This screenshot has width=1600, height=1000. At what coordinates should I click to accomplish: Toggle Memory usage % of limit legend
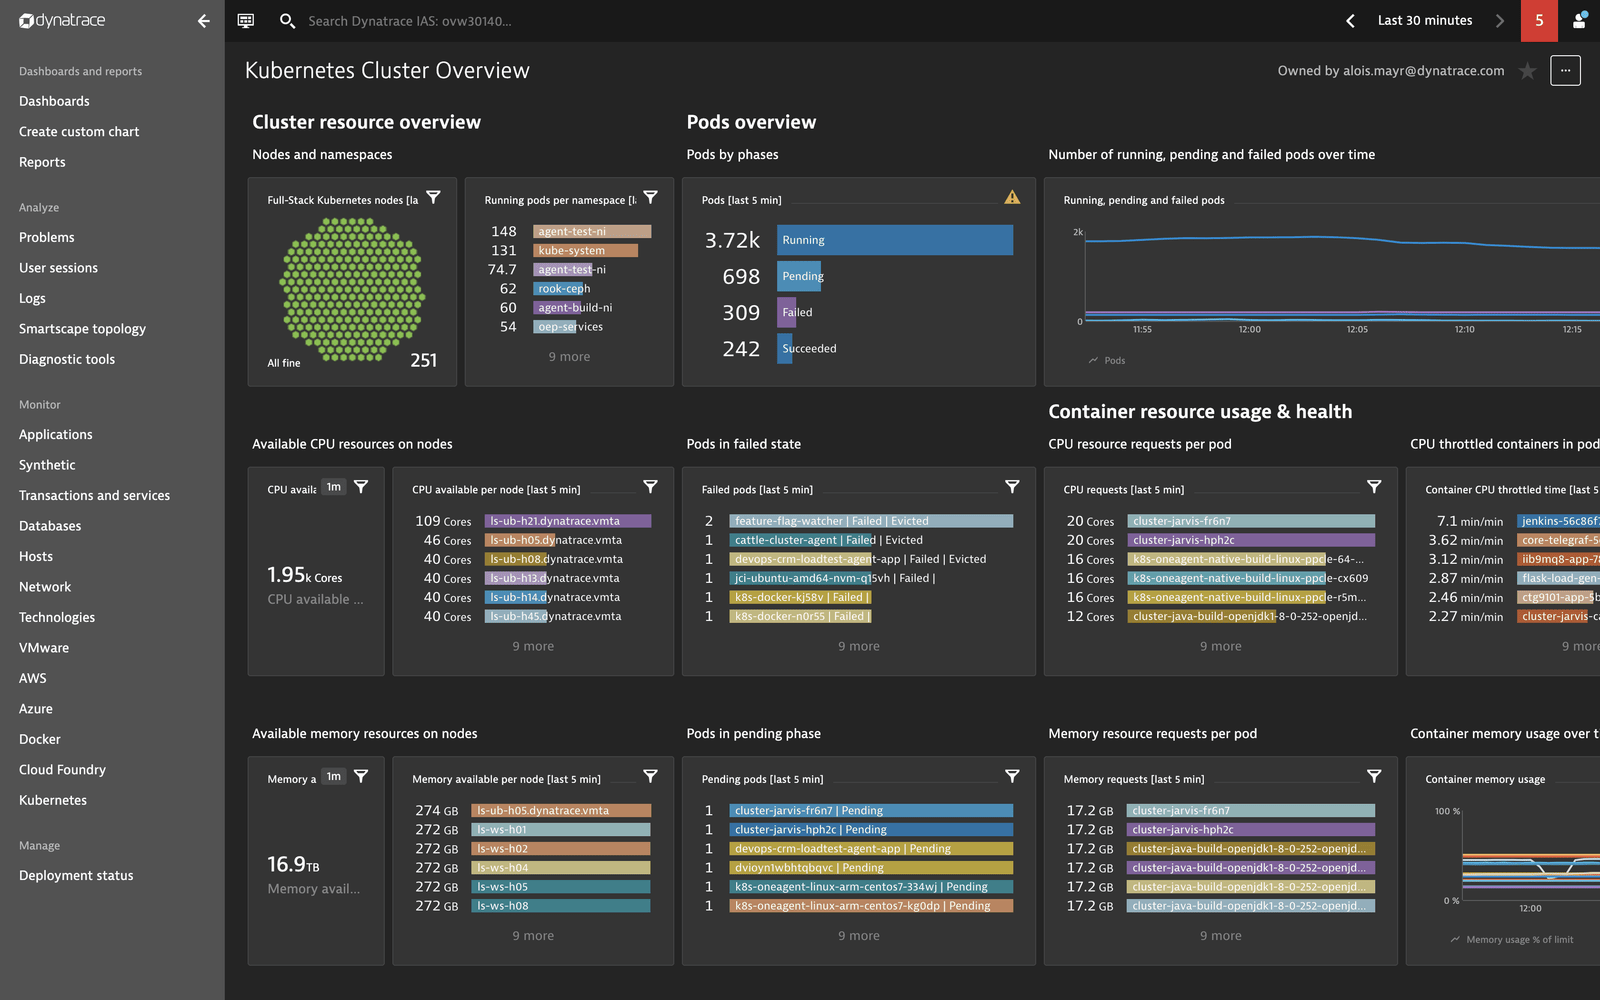pyautogui.click(x=1511, y=940)
